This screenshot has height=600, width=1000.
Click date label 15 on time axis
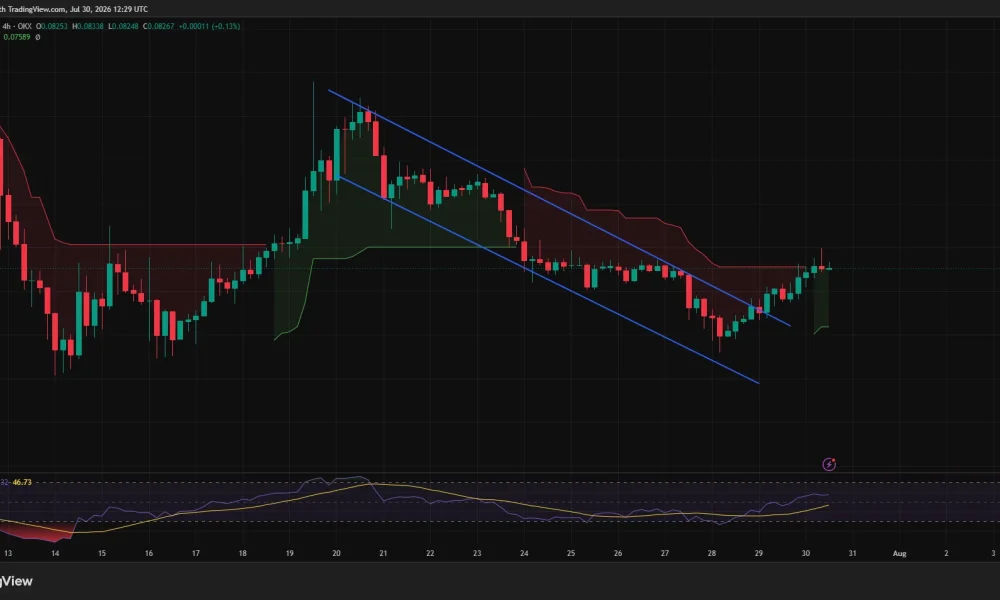102,553
